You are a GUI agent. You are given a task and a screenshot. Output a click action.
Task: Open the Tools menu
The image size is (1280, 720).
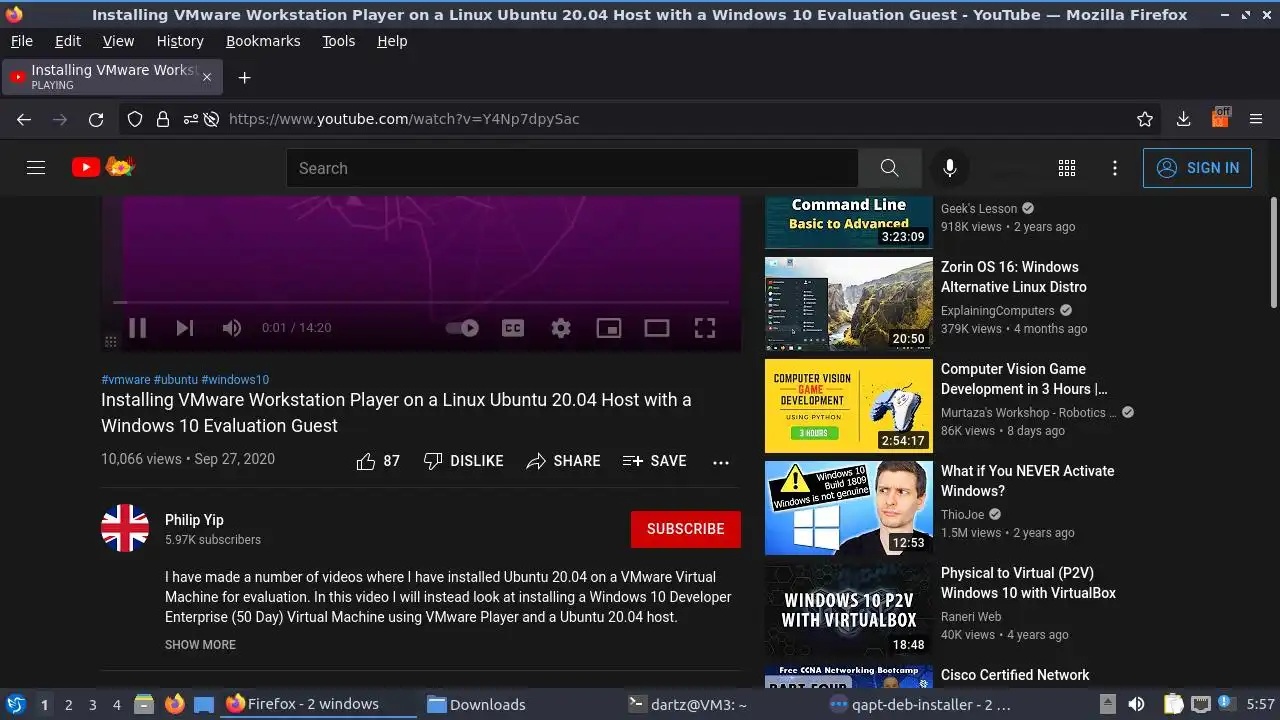click(x=339, y=41)
